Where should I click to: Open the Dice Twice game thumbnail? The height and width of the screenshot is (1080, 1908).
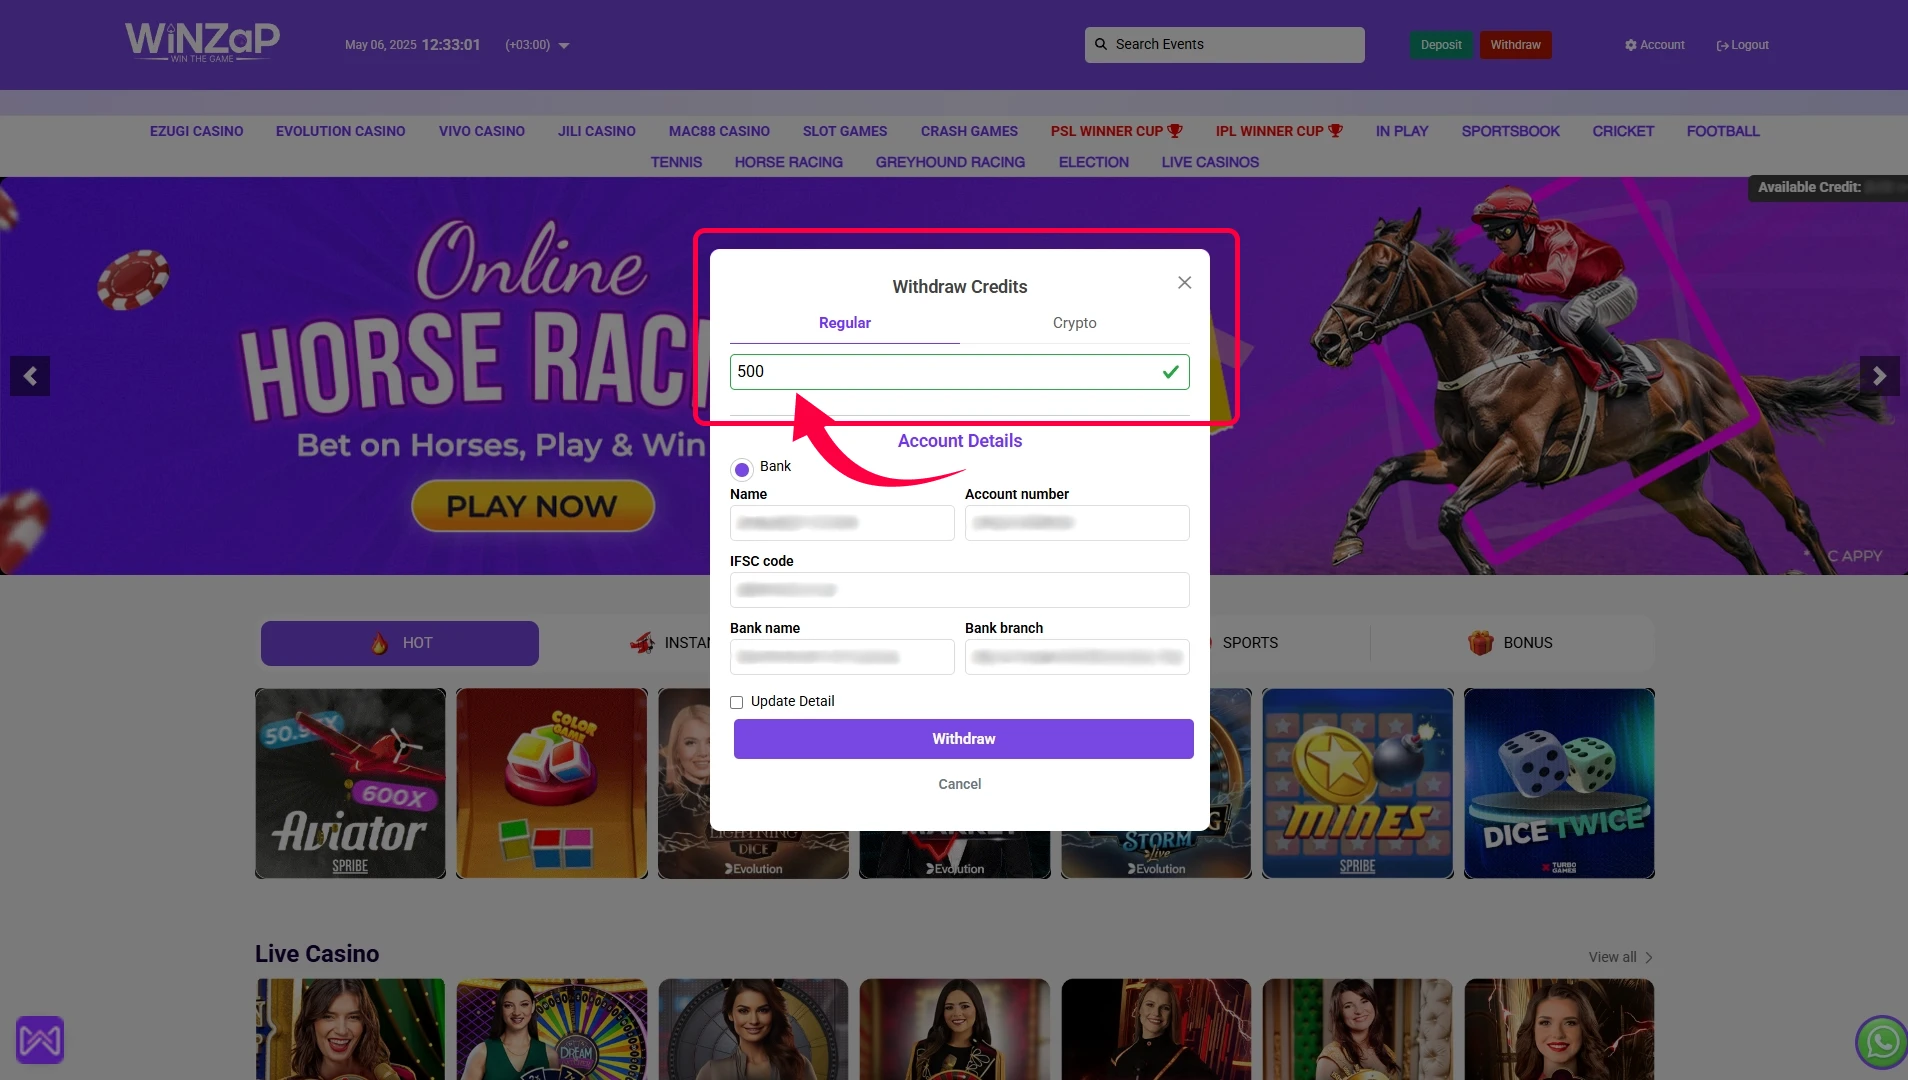click(x=1558, y=783)
